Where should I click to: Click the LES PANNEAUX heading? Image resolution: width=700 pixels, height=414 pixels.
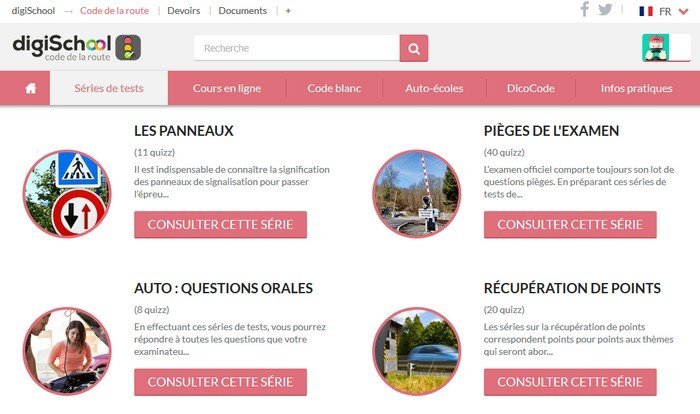184,131
